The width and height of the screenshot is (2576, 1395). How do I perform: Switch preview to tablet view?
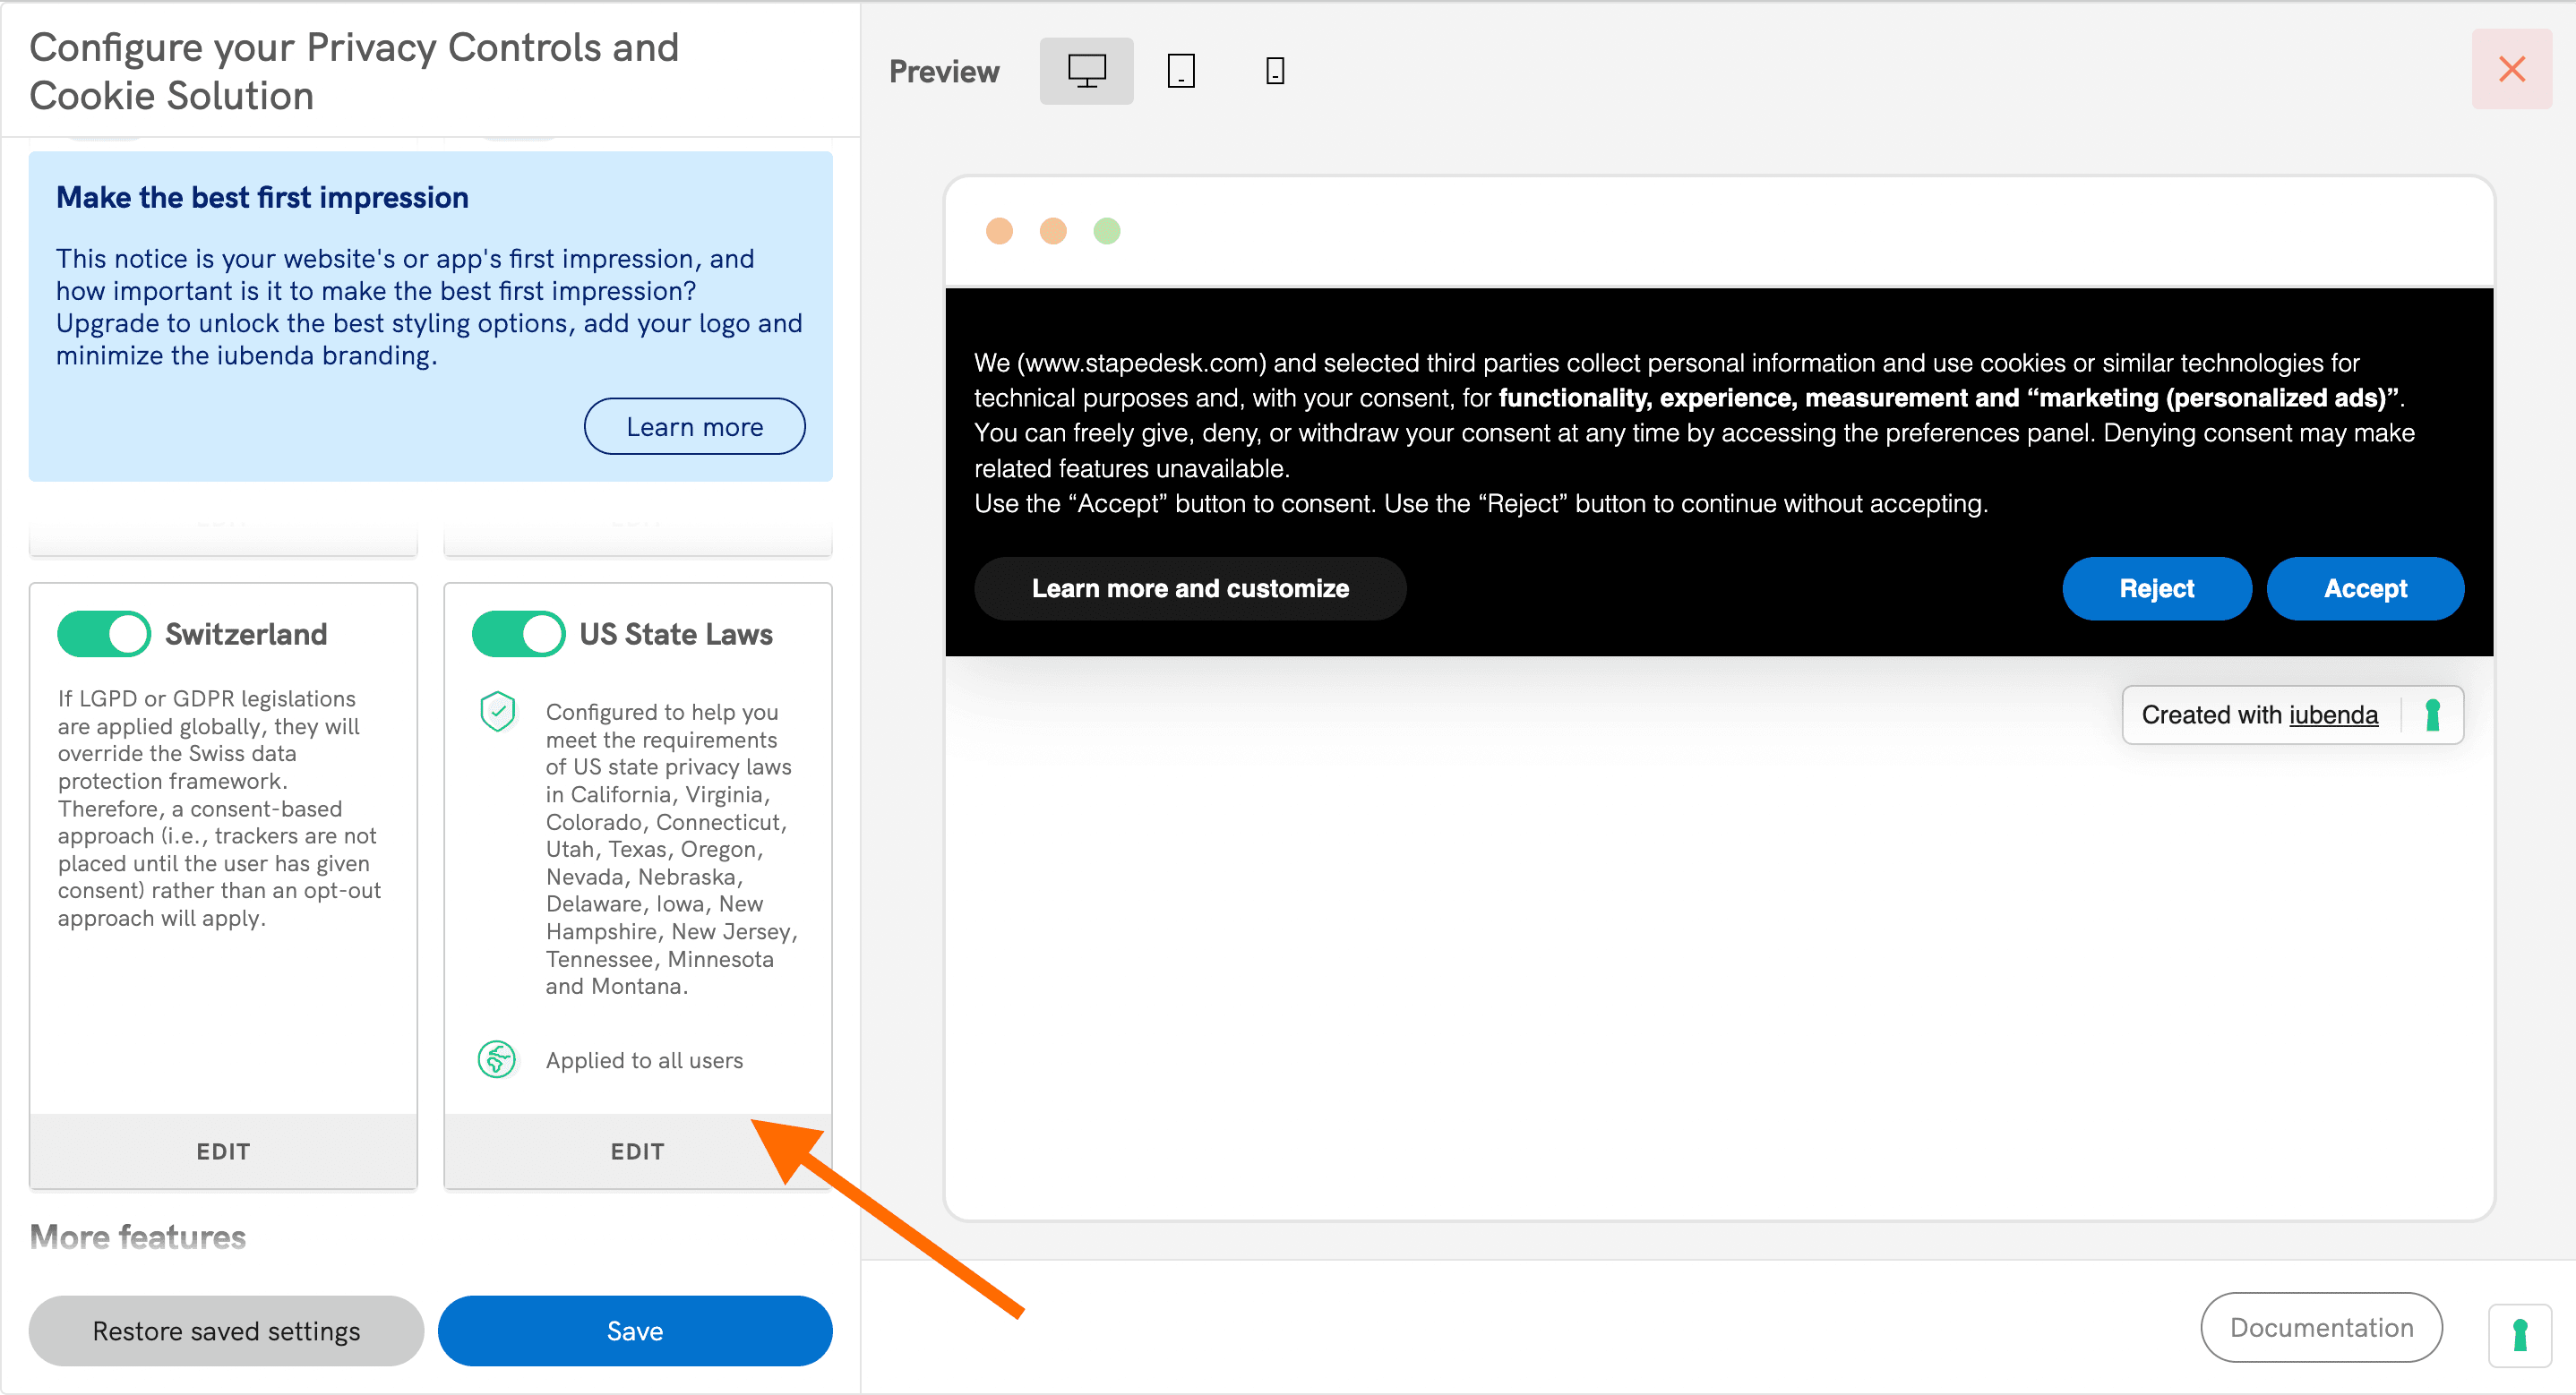coord(1181,70)
